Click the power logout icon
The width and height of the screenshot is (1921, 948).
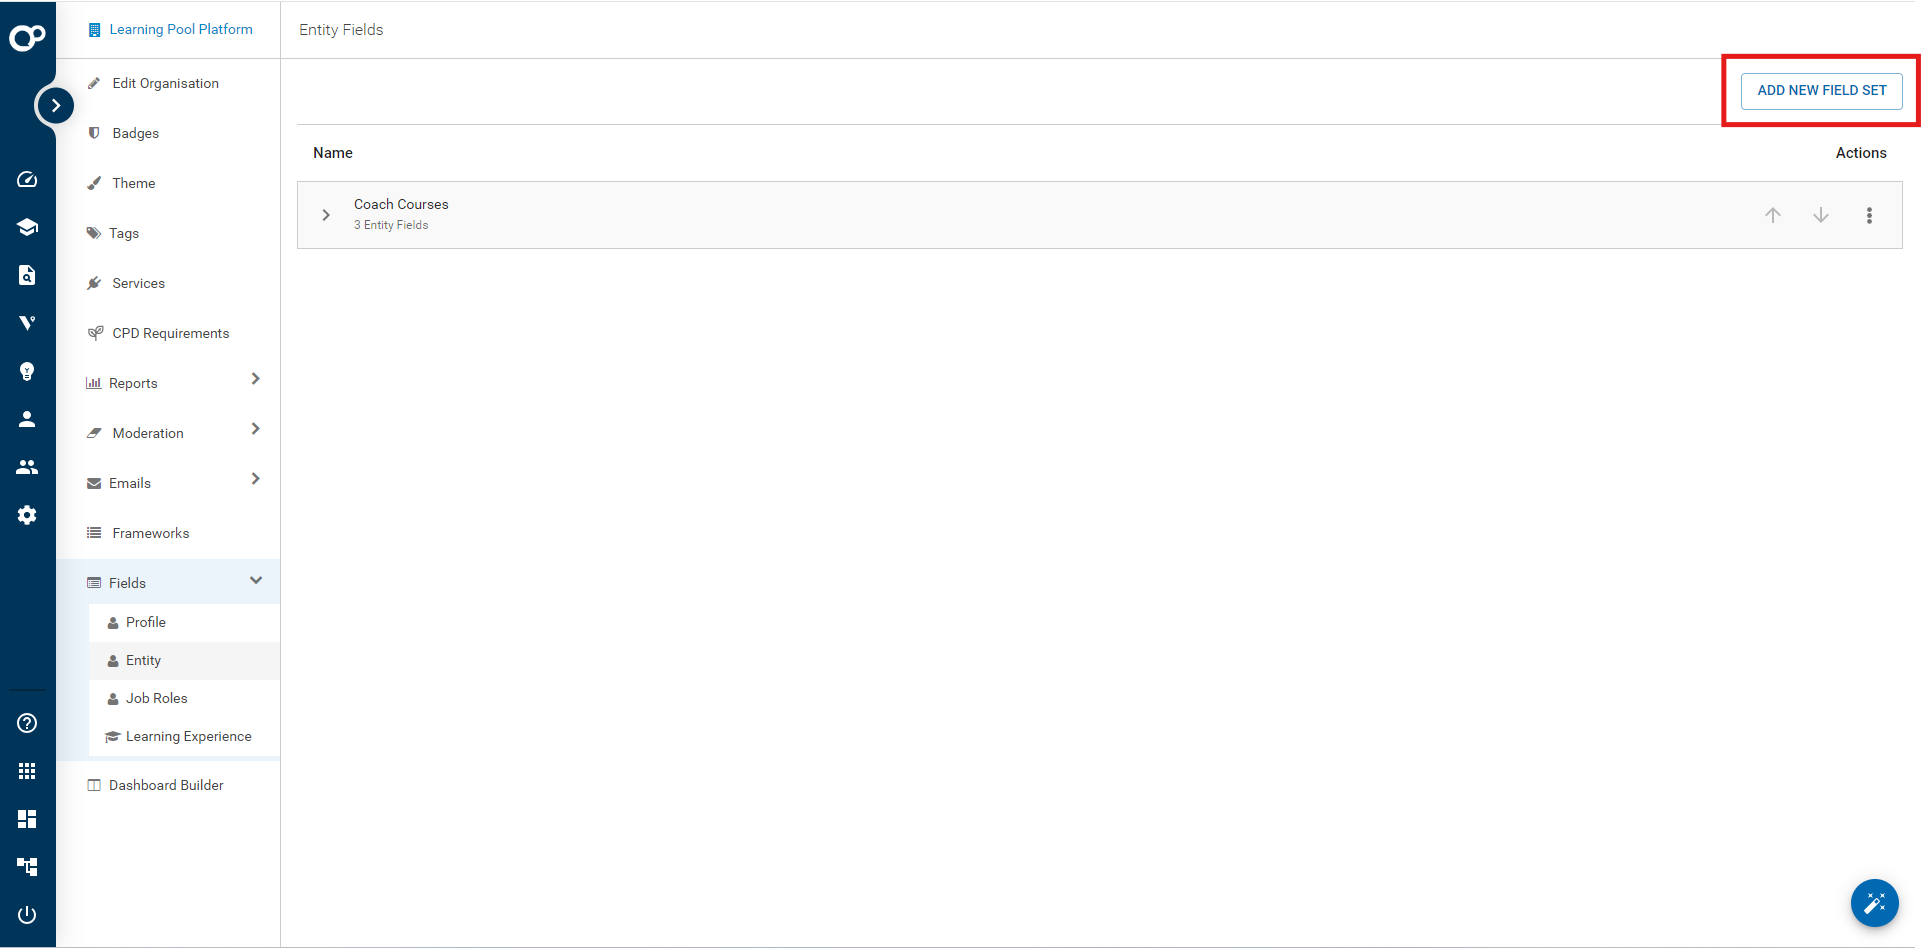click(27, 915)
